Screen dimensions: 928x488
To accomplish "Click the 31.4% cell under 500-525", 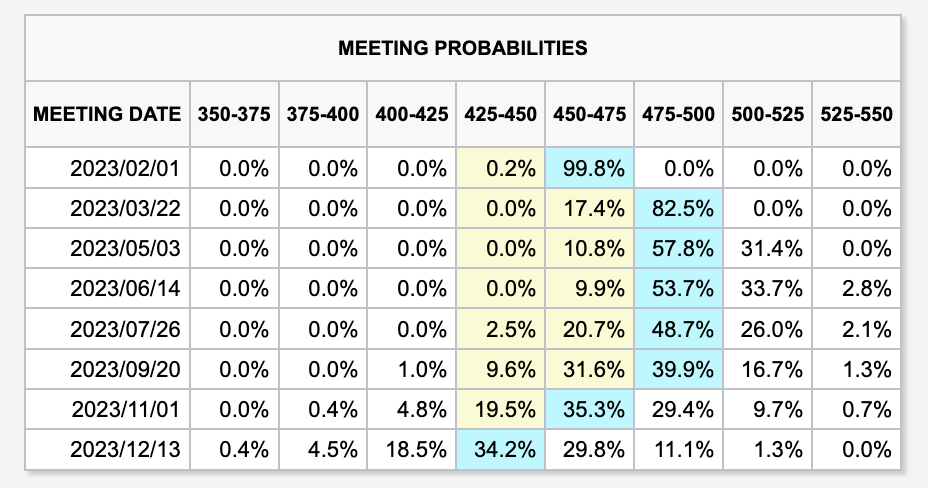I will 767,249.
